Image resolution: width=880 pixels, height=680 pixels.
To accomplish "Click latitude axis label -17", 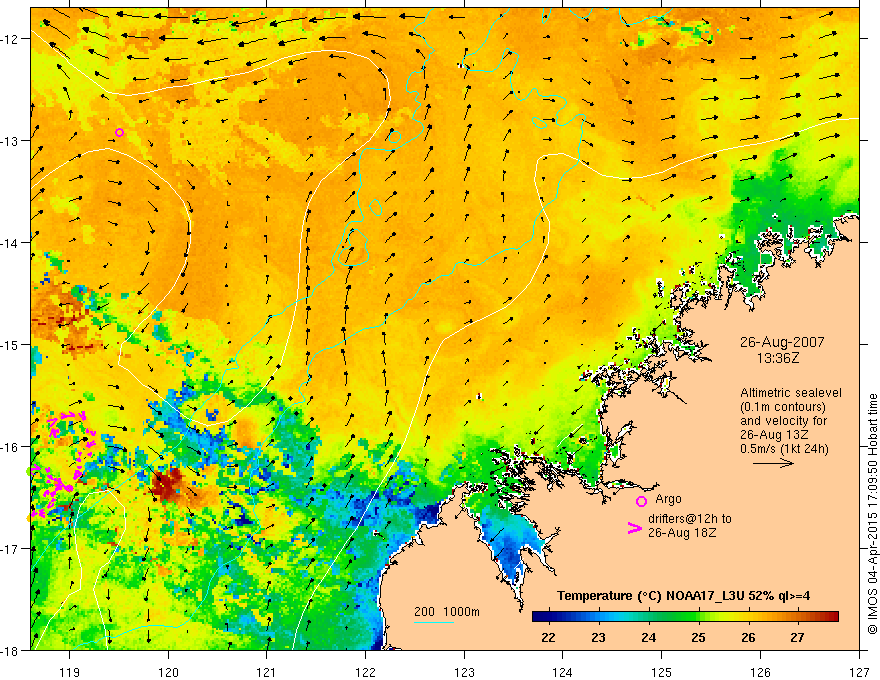I will point(10,549).
